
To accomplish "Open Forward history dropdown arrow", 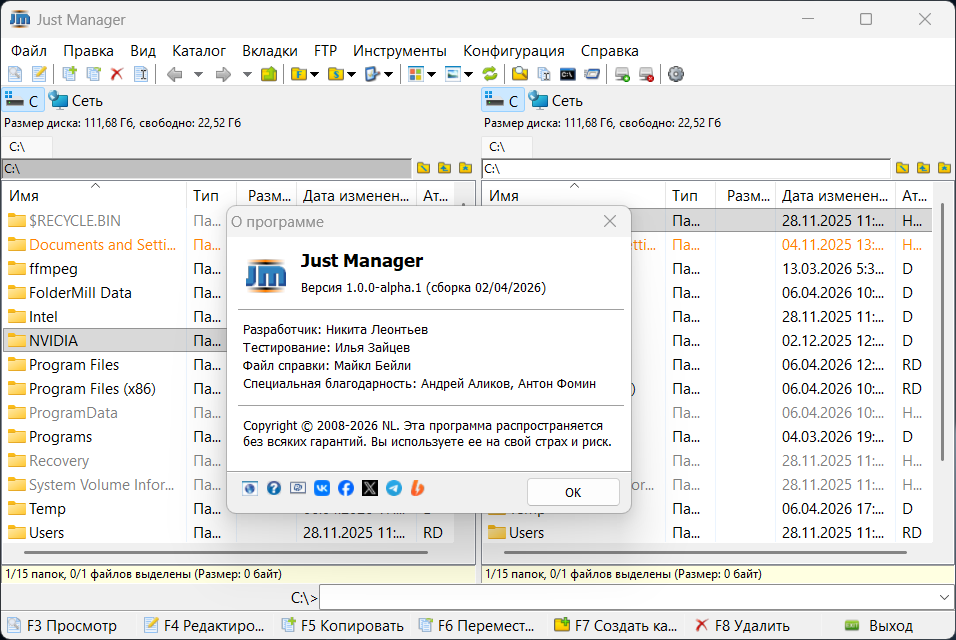I will tap(247, 74).
